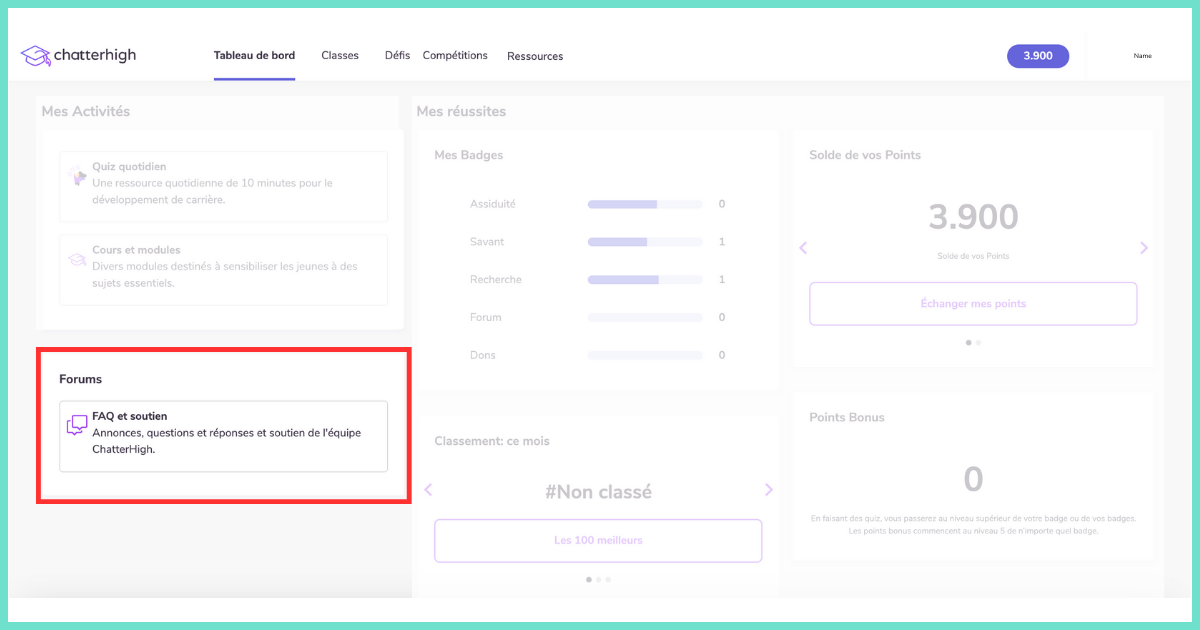This screenshot has width=1200, height=630.
Task: Click the 3.900 points pill badge
Action: [1037, 56]
